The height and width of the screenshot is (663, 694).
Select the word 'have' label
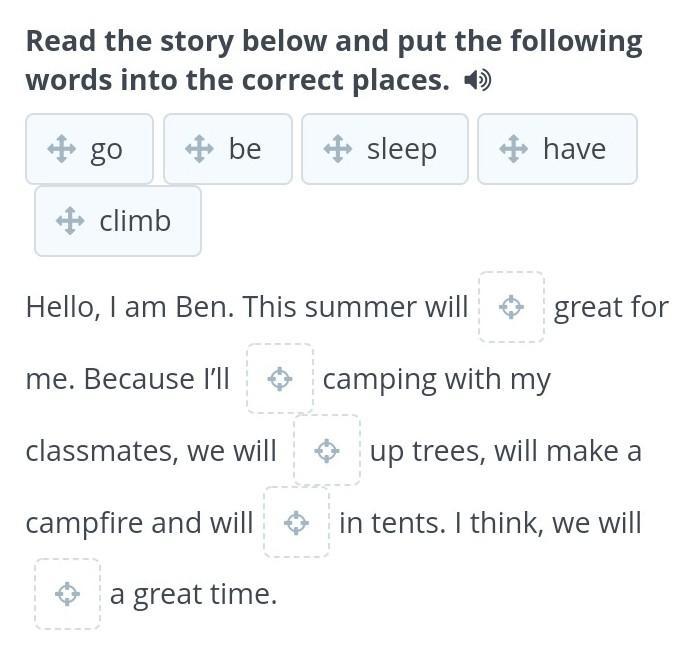click(x=574, y=149)
